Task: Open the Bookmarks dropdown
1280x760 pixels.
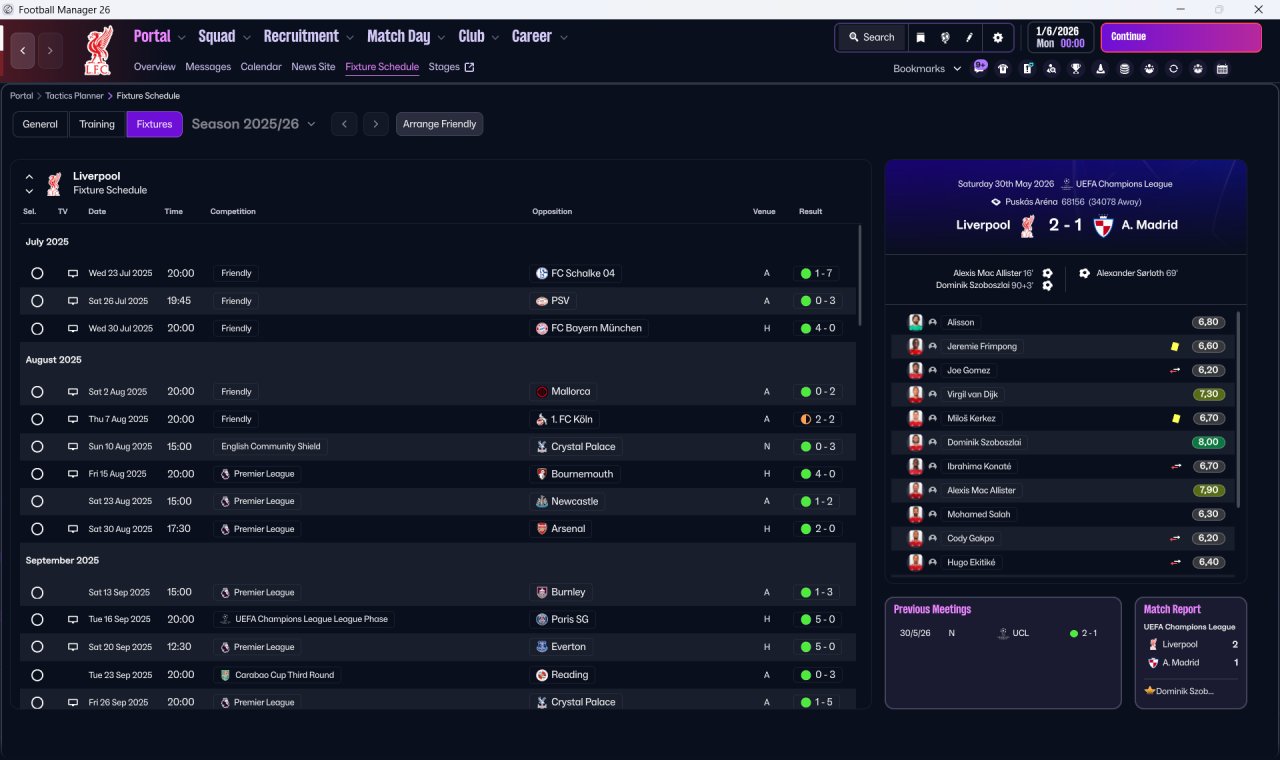Action: pos(927,69)
